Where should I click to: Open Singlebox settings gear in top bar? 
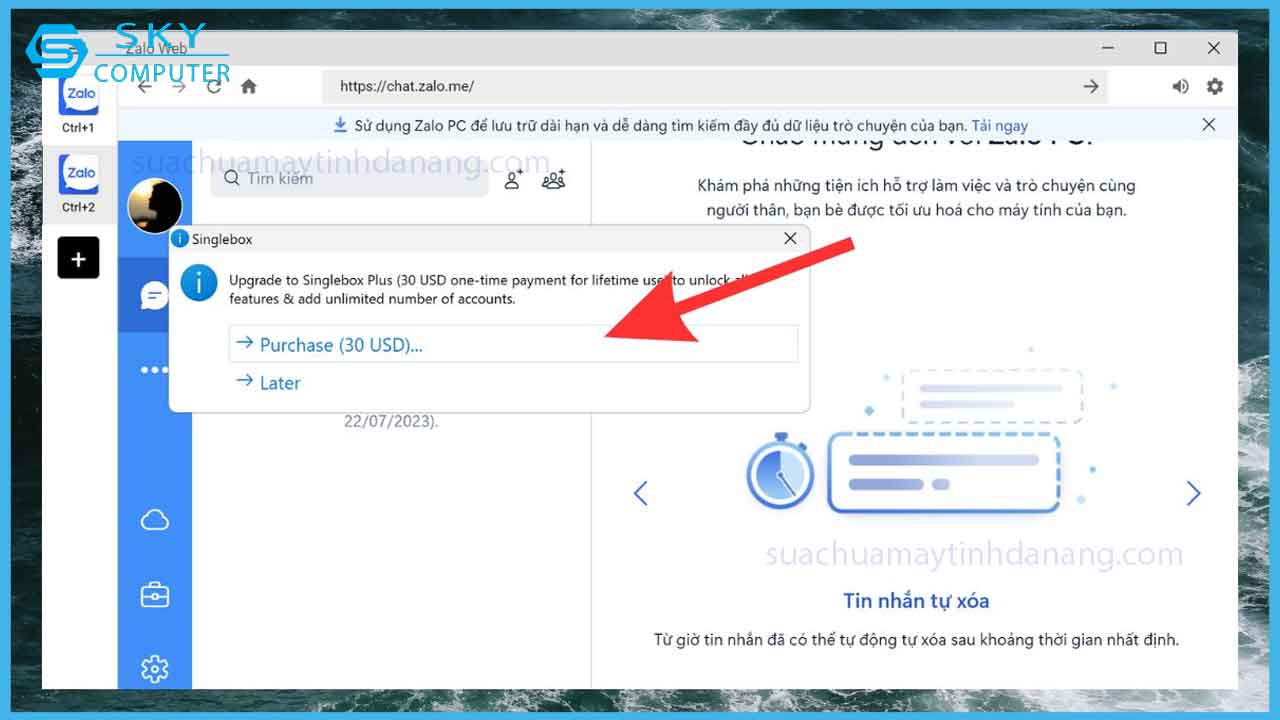point(1215,87)
